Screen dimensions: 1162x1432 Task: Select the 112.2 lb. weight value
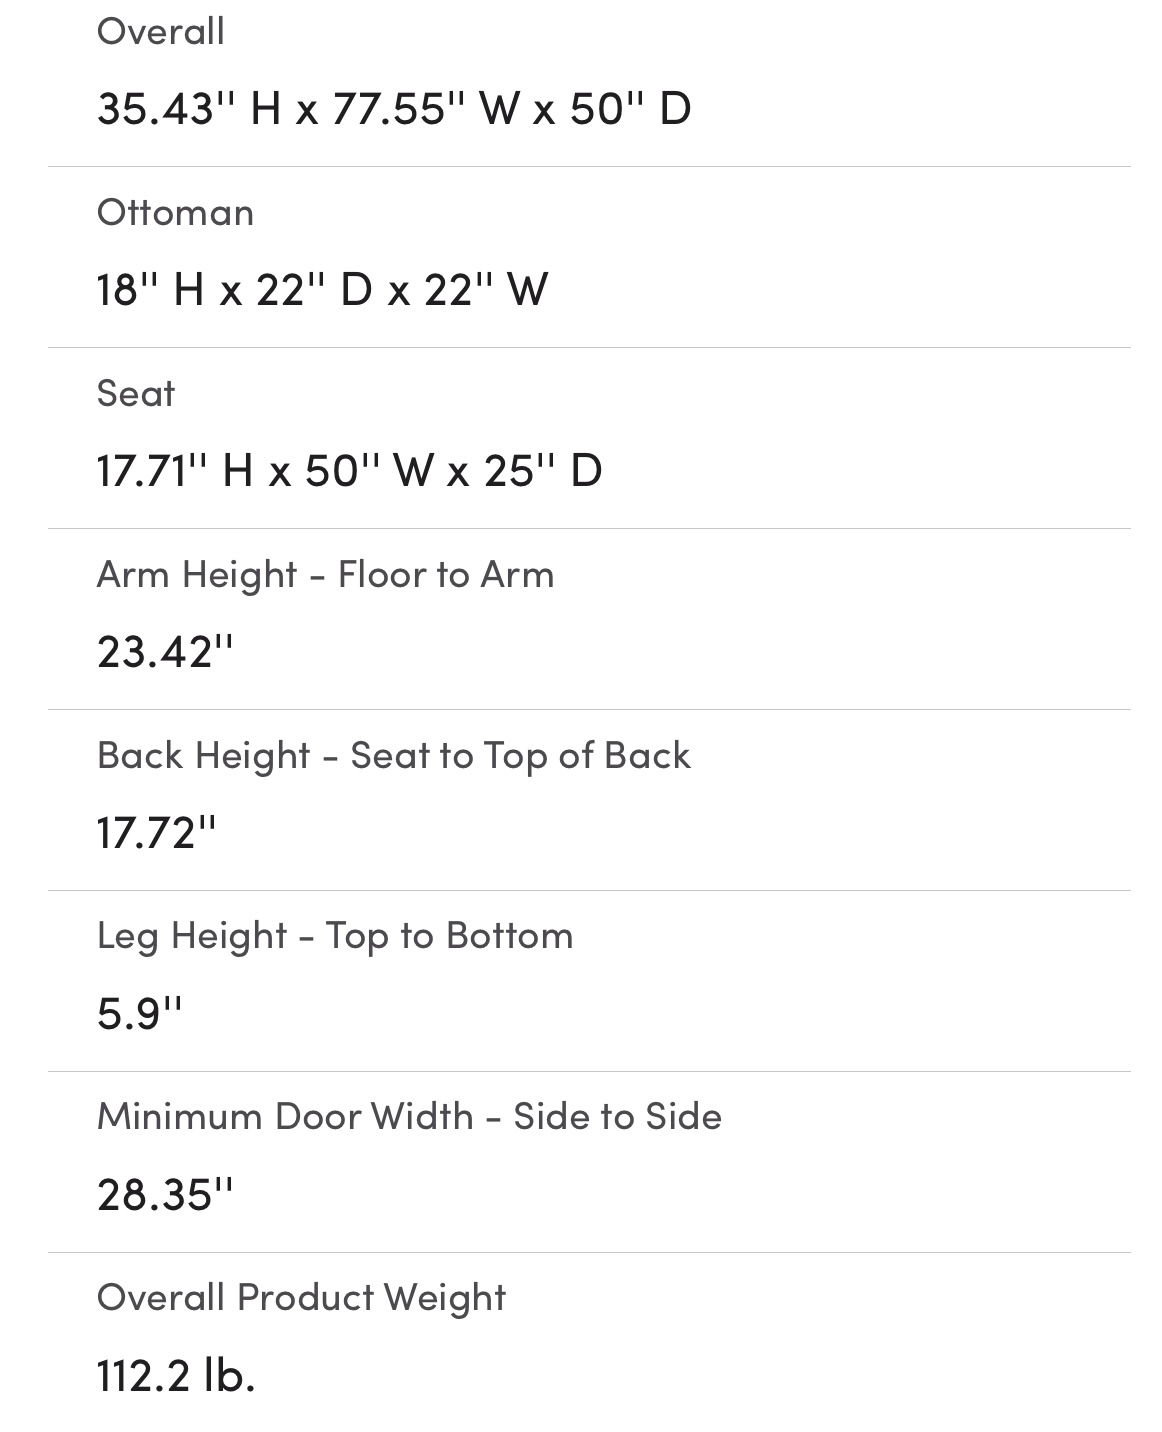click(176, 1375)
